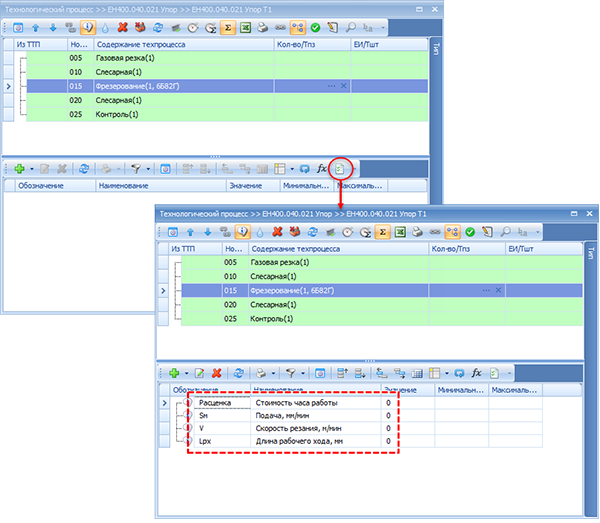Click the notepad edit icon in the front window's top toolbar

coord(487,232)
